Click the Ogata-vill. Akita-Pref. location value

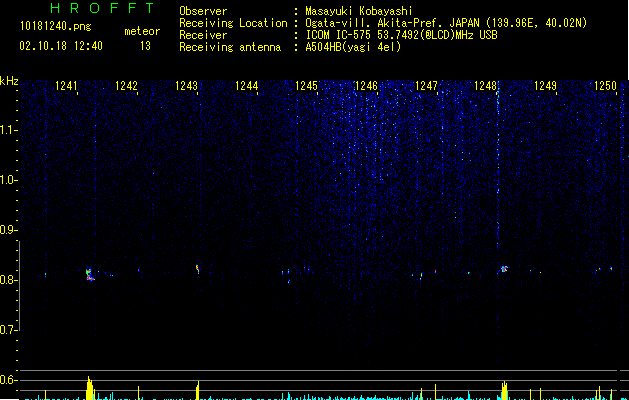446,23
